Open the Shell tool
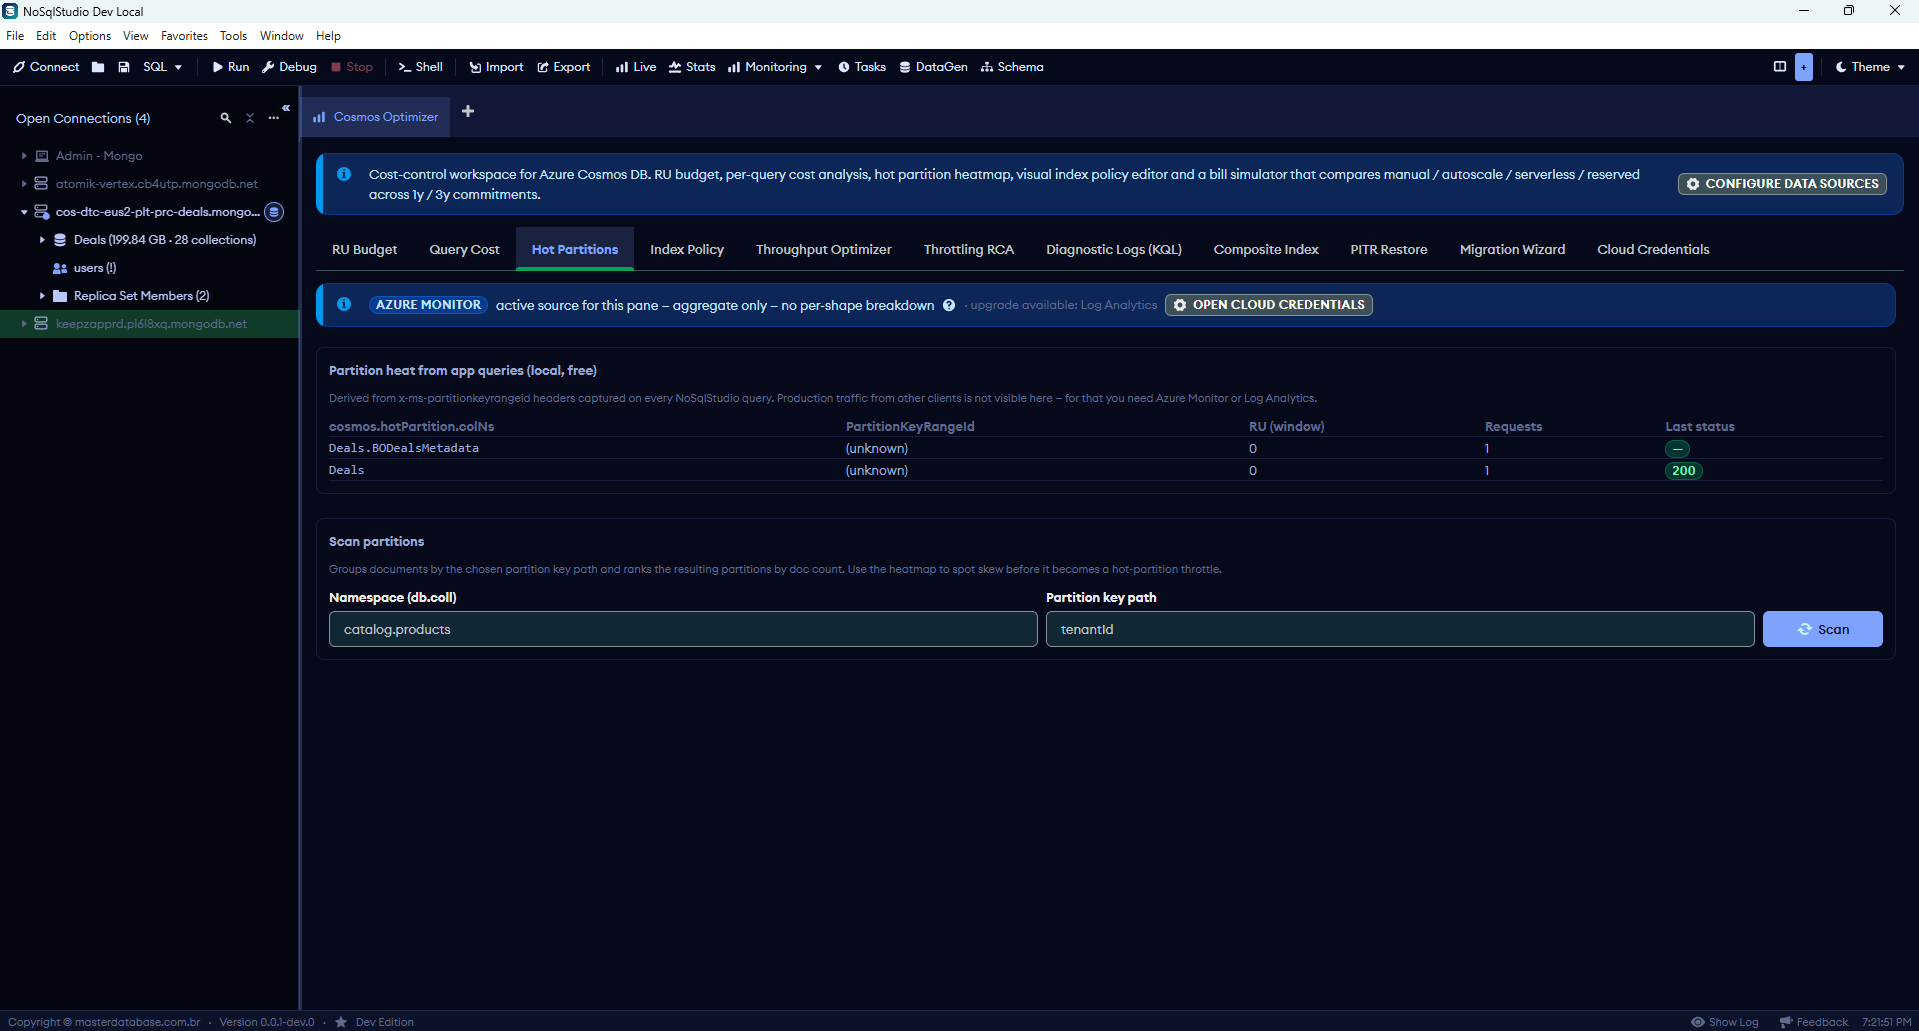Viewport: 1919px width, 1031px height. pyautogui.click(x=421, y=67)
